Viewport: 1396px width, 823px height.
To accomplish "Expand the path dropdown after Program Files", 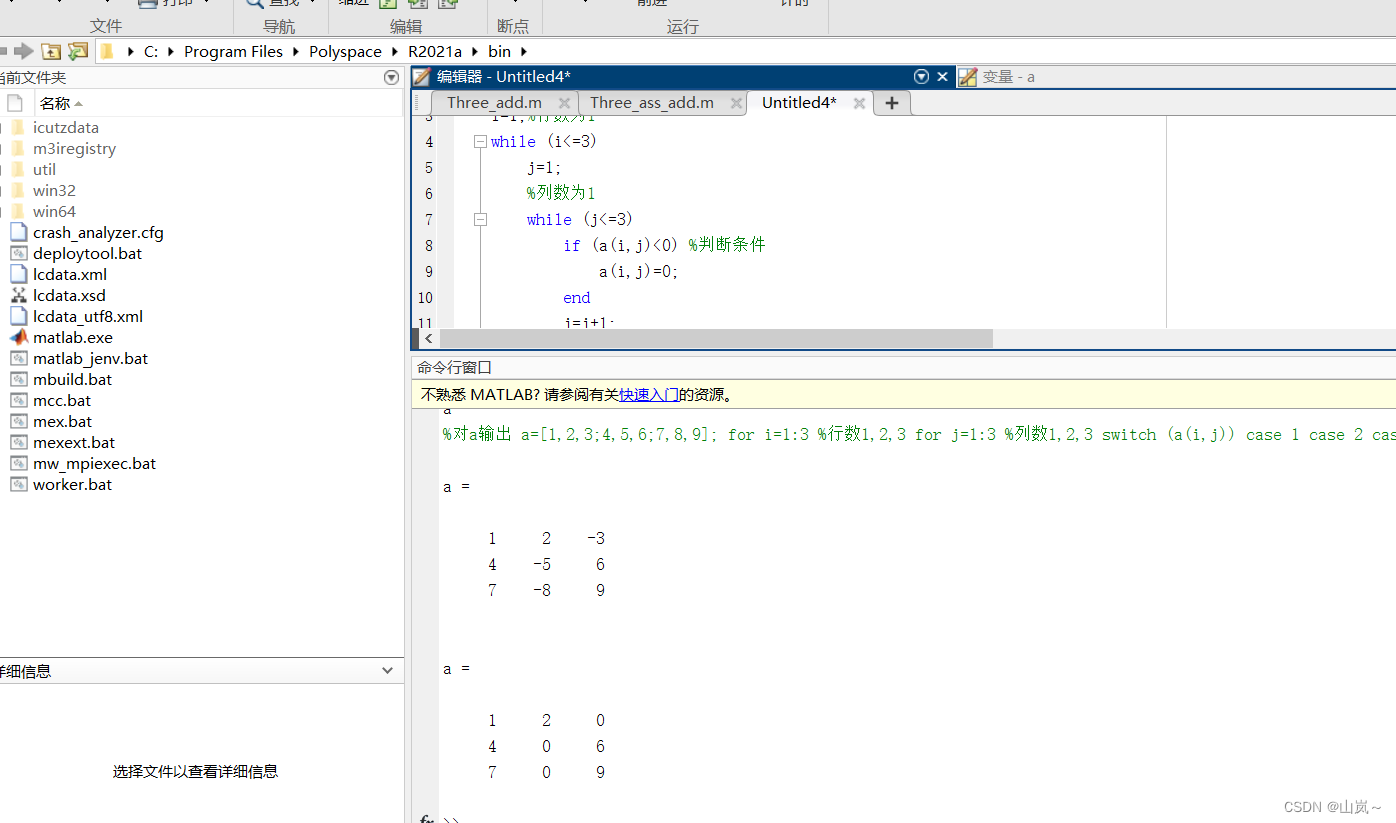I will 296,51.
